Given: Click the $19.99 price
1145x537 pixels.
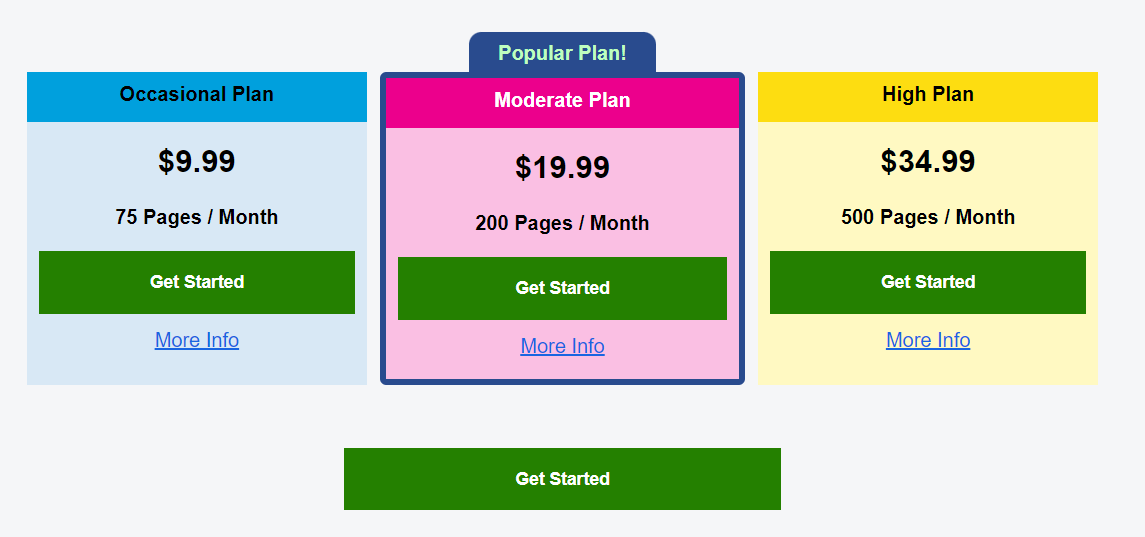Looking at the screenshot, I should (562, 167).
